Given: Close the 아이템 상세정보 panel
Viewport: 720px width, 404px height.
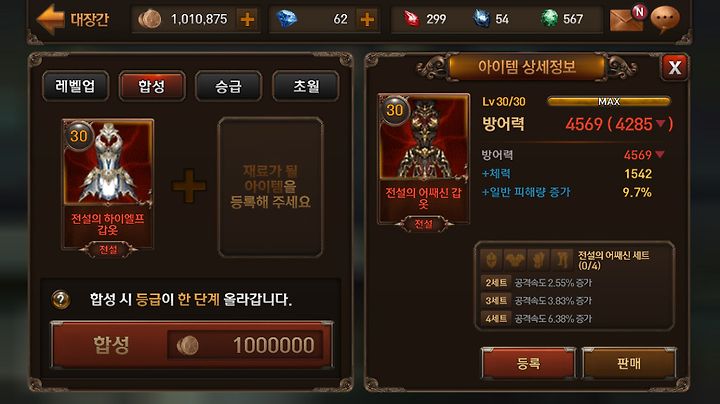Looking at the screenshot, I should pyautogui.click(x=674, y=67).
